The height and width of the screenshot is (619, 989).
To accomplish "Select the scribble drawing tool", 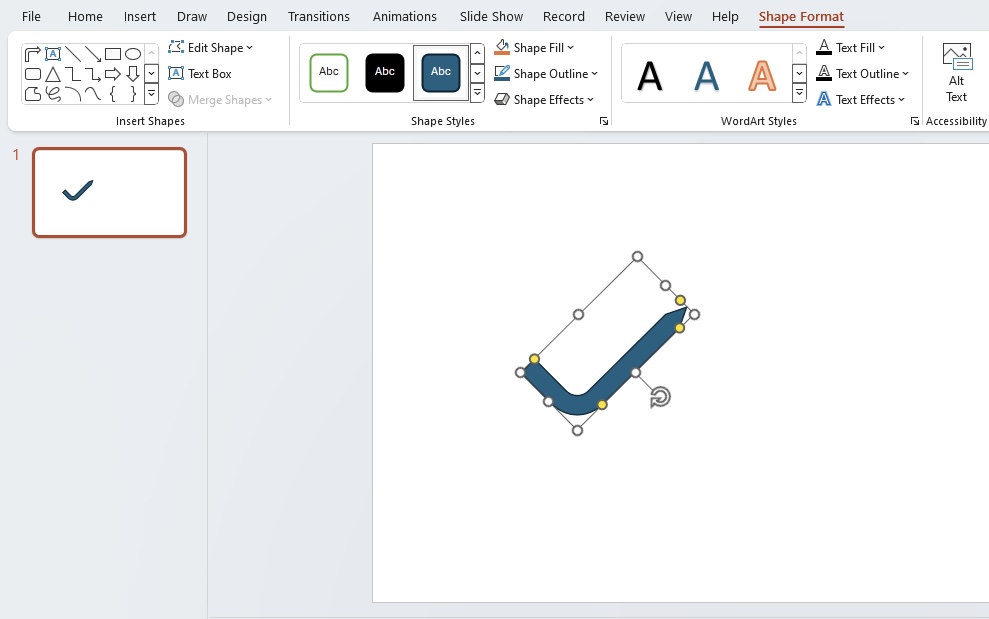I will coord(53,94).
